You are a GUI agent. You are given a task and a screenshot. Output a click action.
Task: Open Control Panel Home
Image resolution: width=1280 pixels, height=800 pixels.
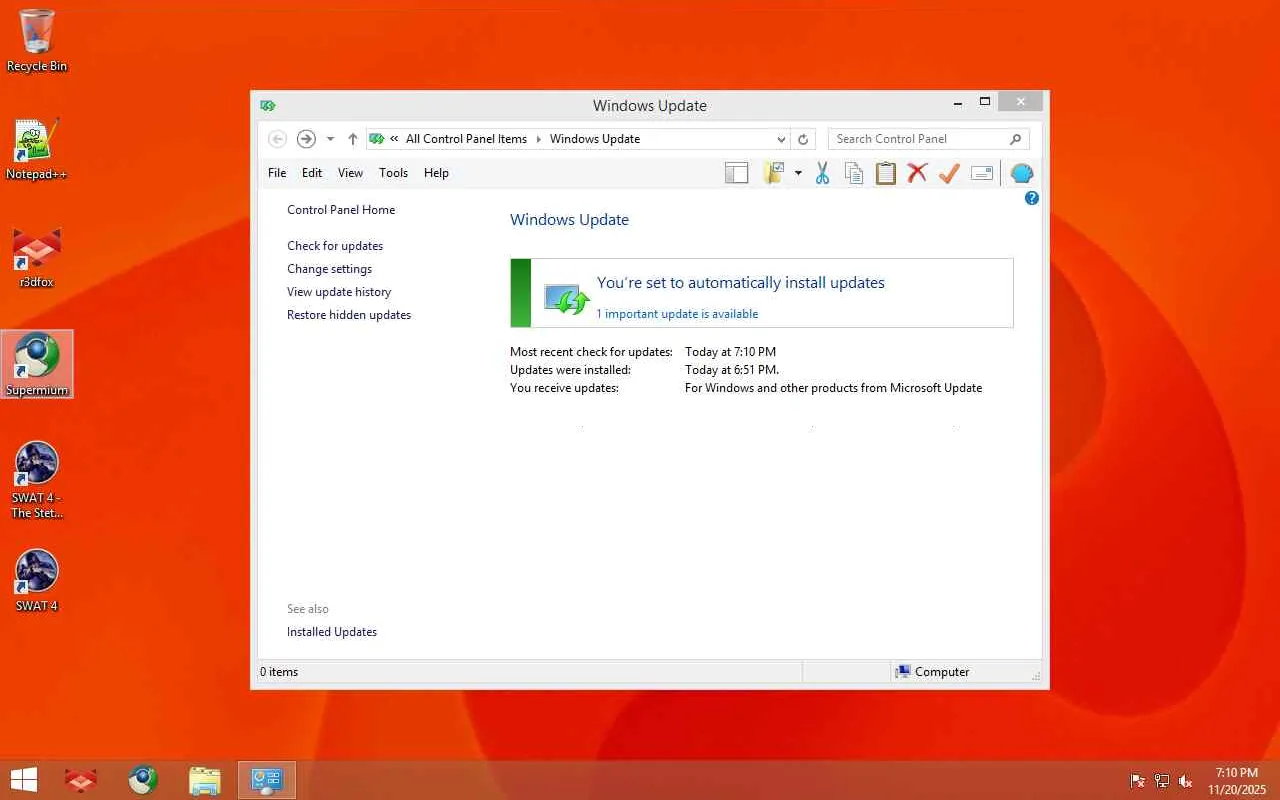pos(341,210)
